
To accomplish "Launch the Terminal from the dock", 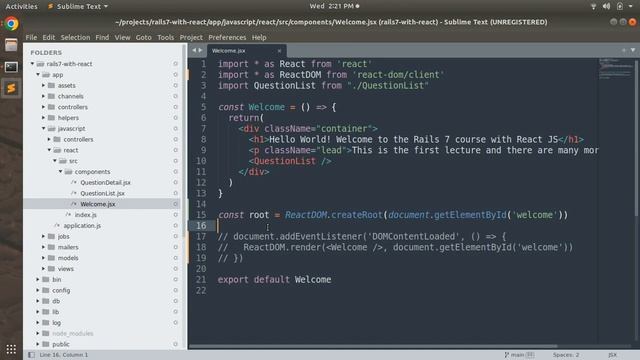I will pyautogui.click(x=11, y=67).
